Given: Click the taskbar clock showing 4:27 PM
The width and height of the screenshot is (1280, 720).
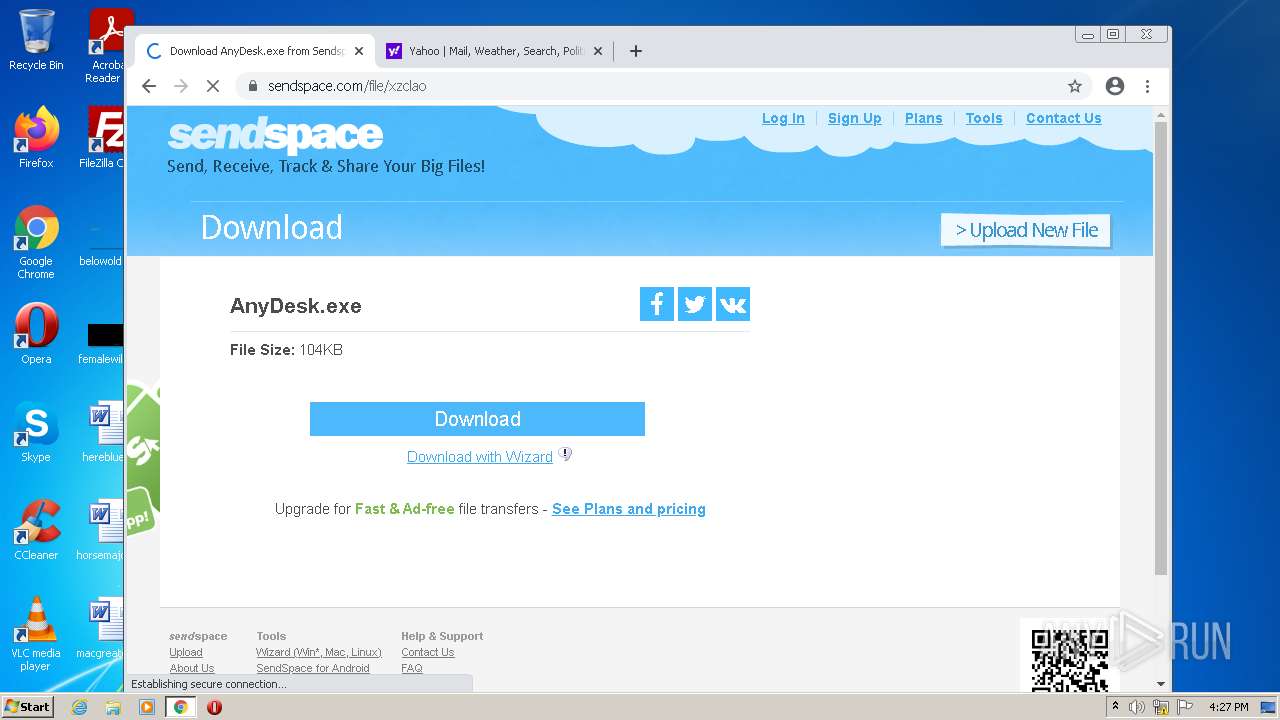Looking at the screenshot, I should (x=1228, y=707).
